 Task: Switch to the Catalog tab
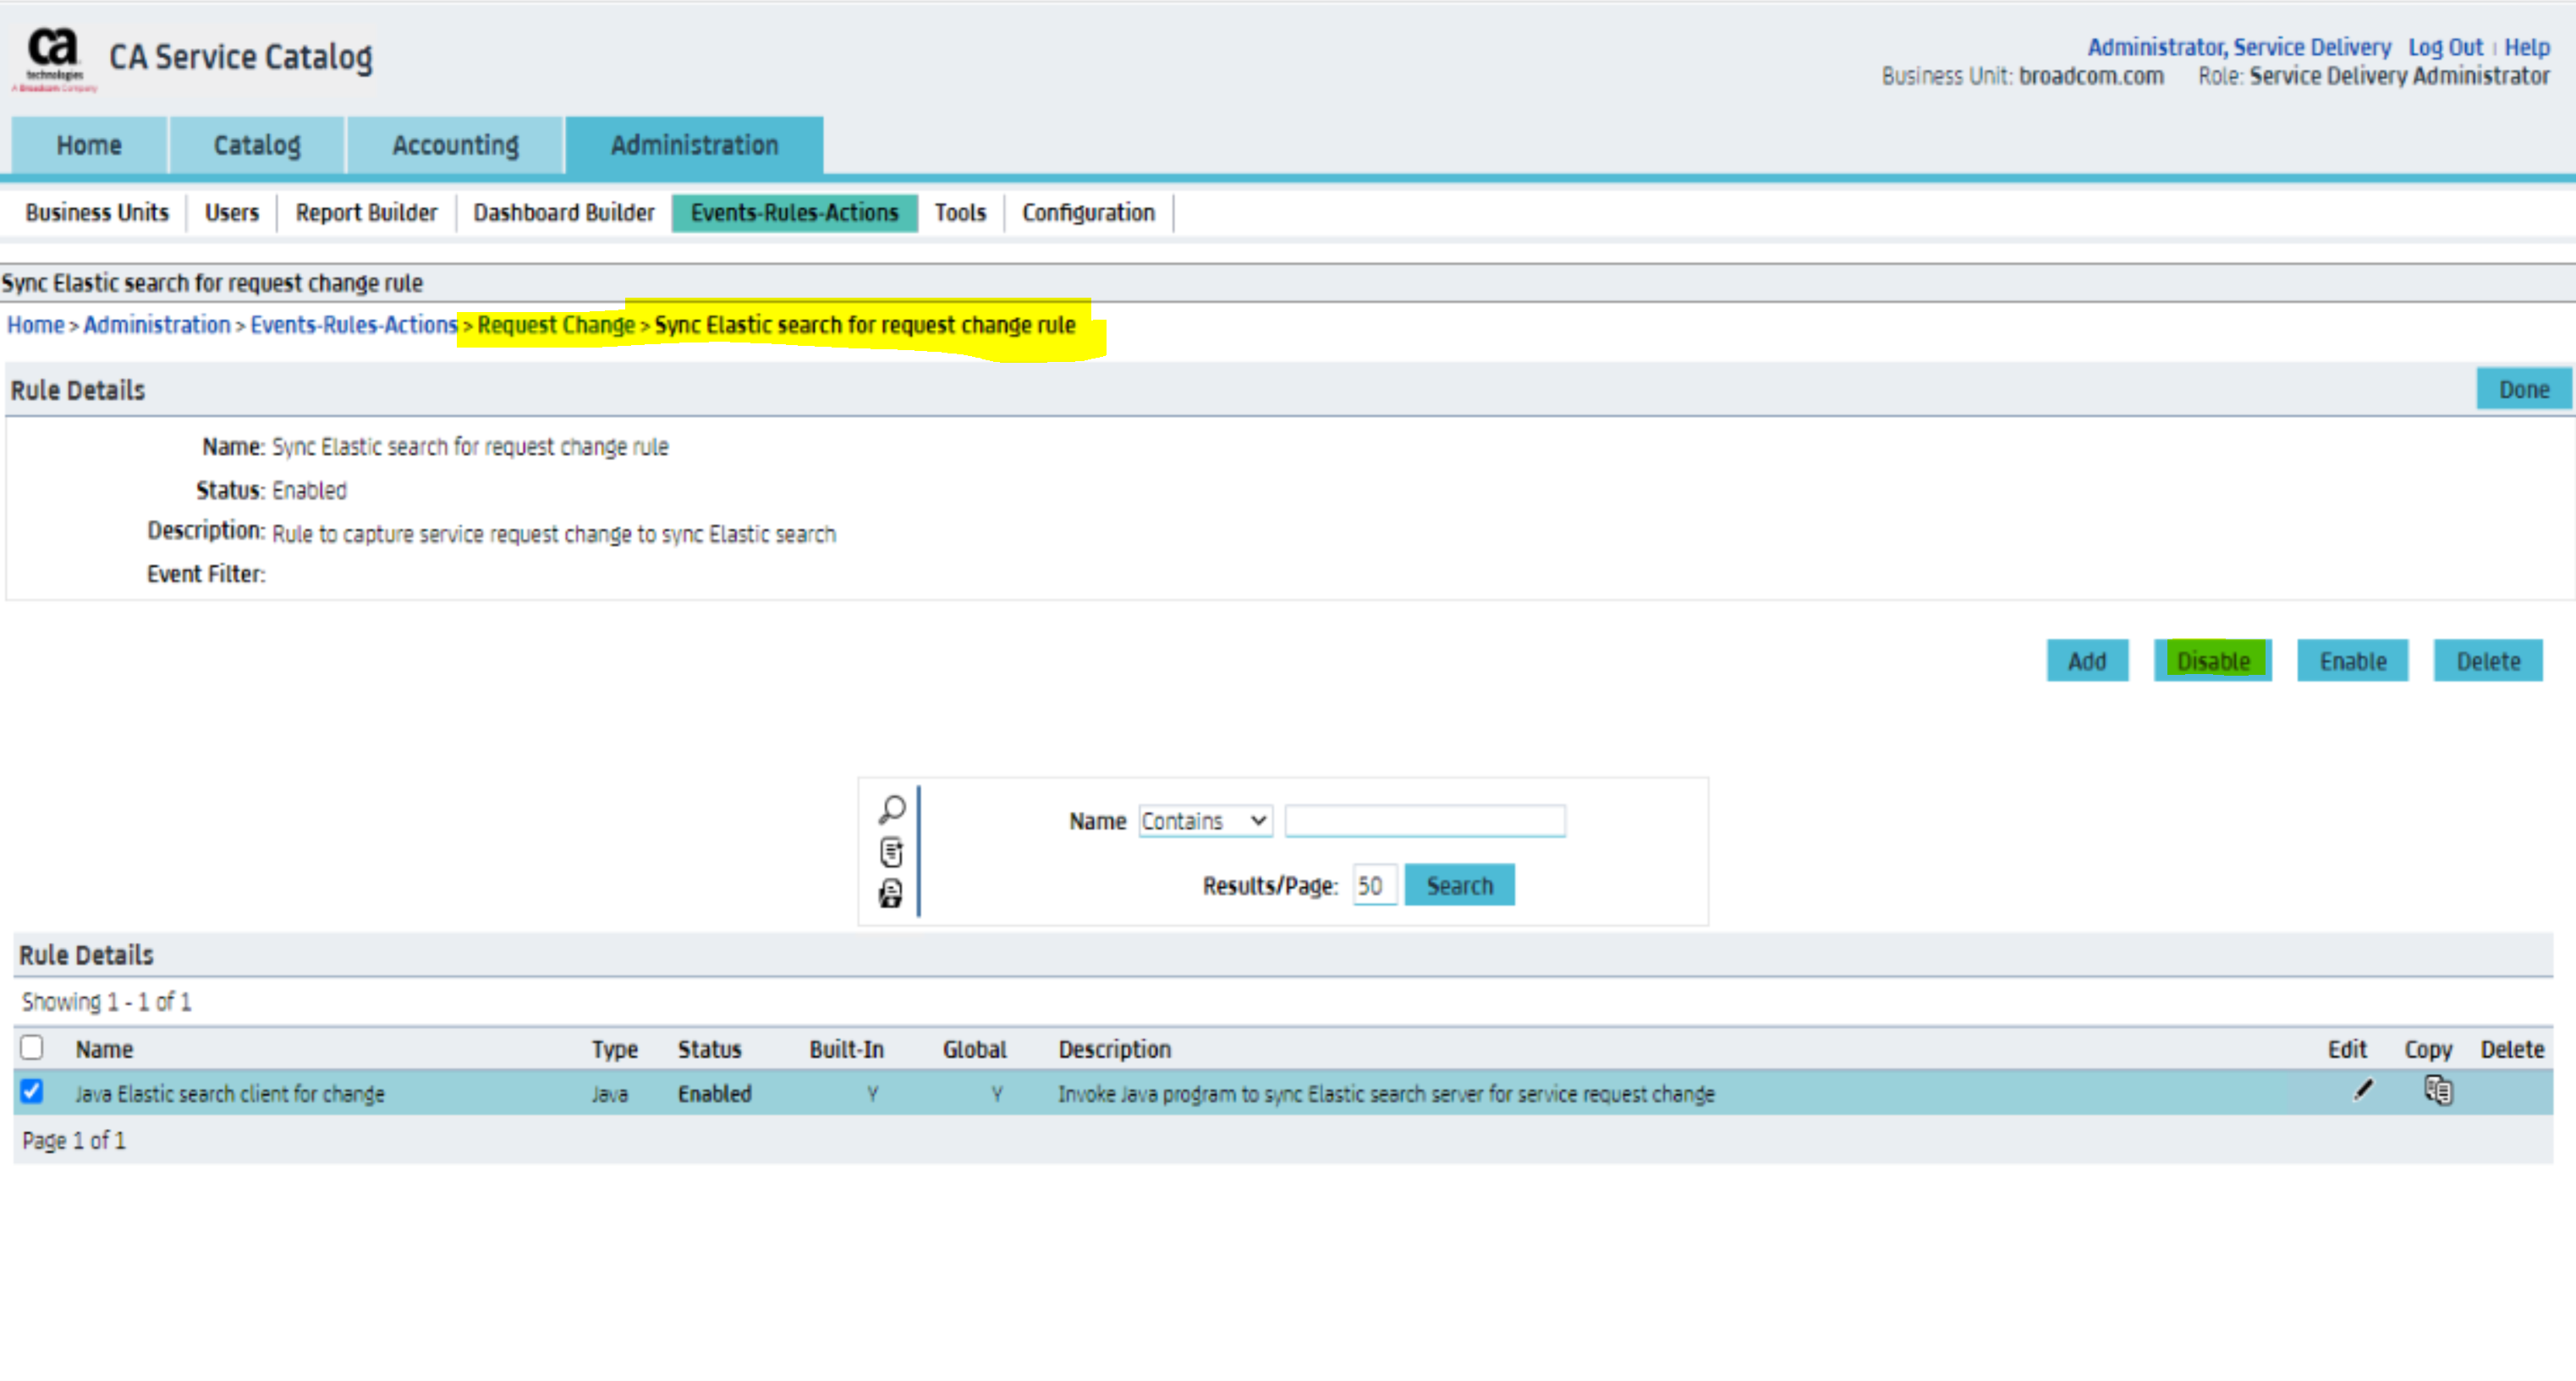point(257,145)
